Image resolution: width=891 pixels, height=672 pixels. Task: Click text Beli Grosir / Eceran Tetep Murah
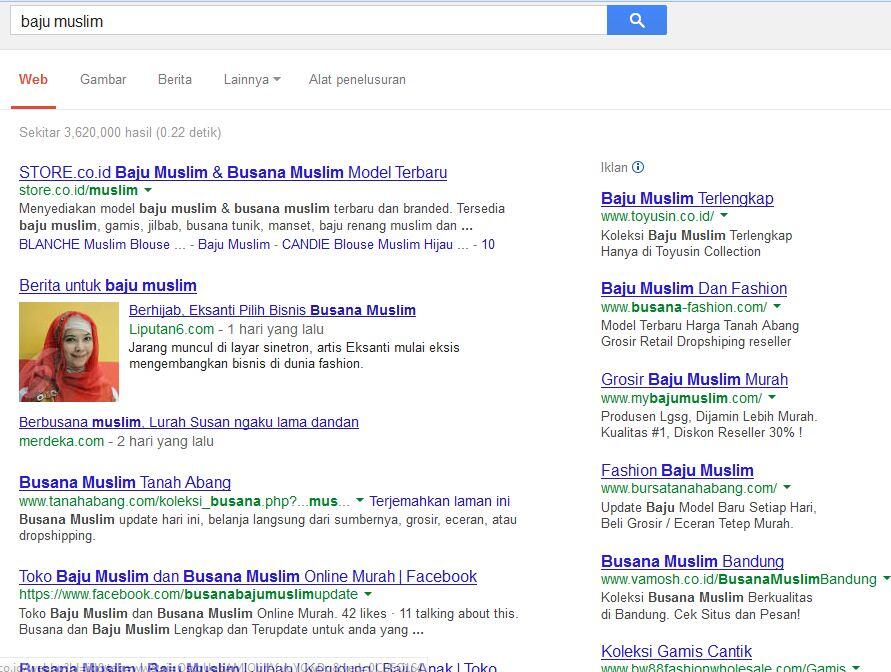pos(697,523)
